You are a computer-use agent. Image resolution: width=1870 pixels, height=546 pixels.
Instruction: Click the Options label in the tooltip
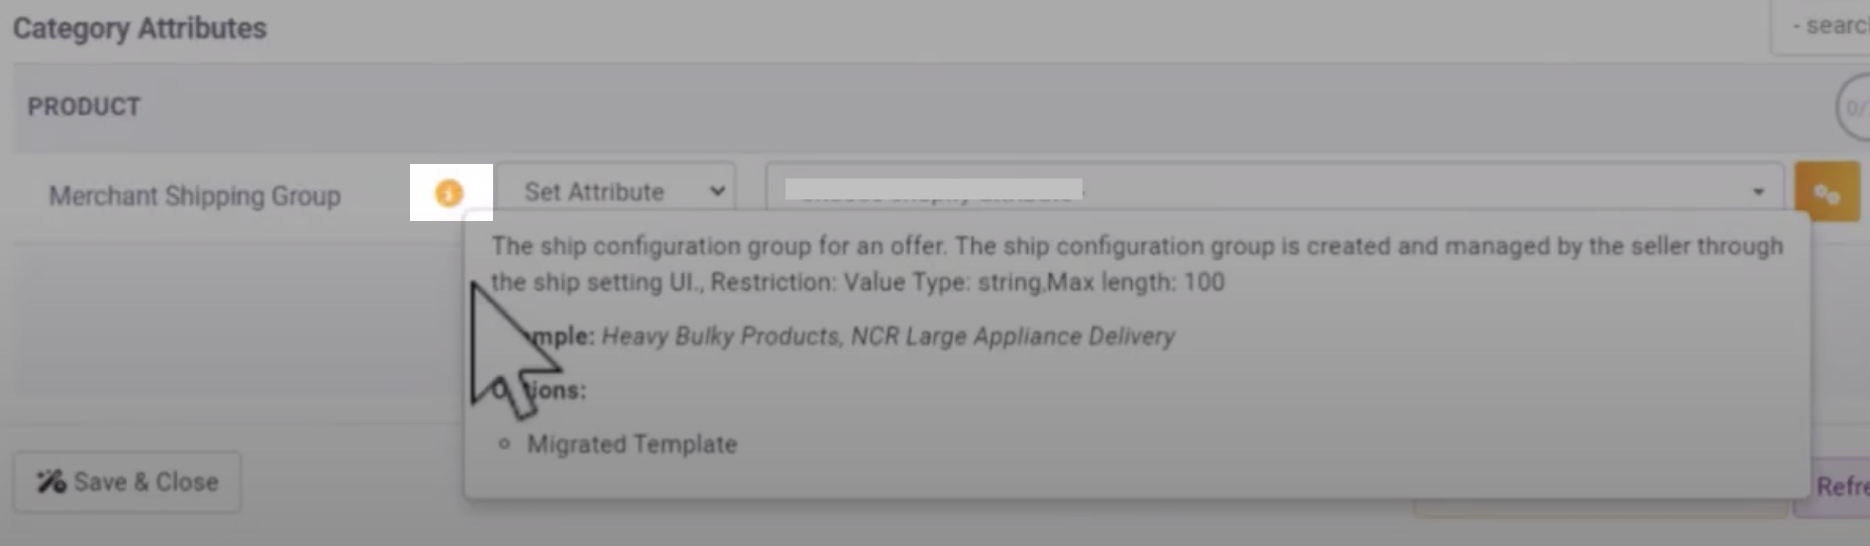pos(555,390)
